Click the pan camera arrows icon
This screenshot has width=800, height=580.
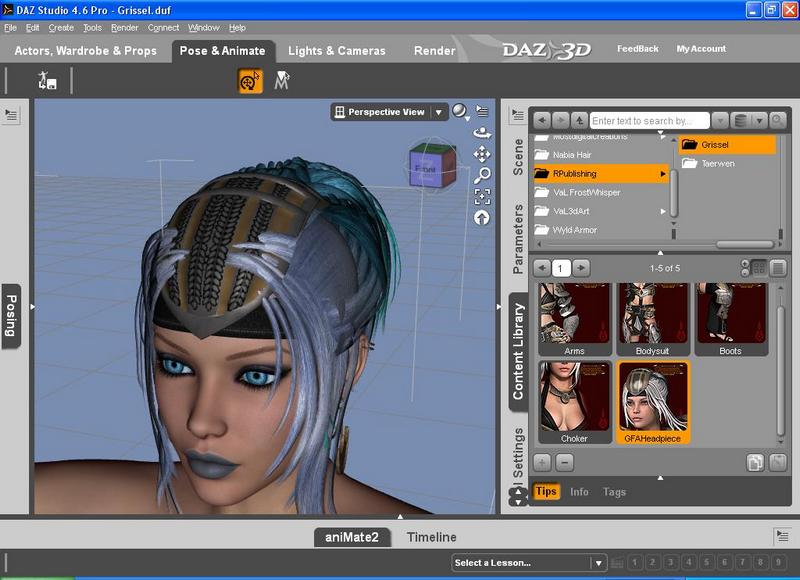click(x=482, y=154)
